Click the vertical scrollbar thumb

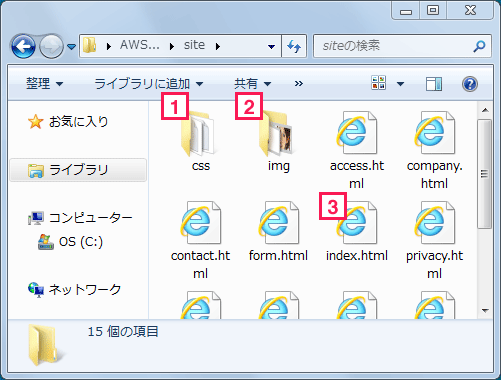[x=485, y=174]
